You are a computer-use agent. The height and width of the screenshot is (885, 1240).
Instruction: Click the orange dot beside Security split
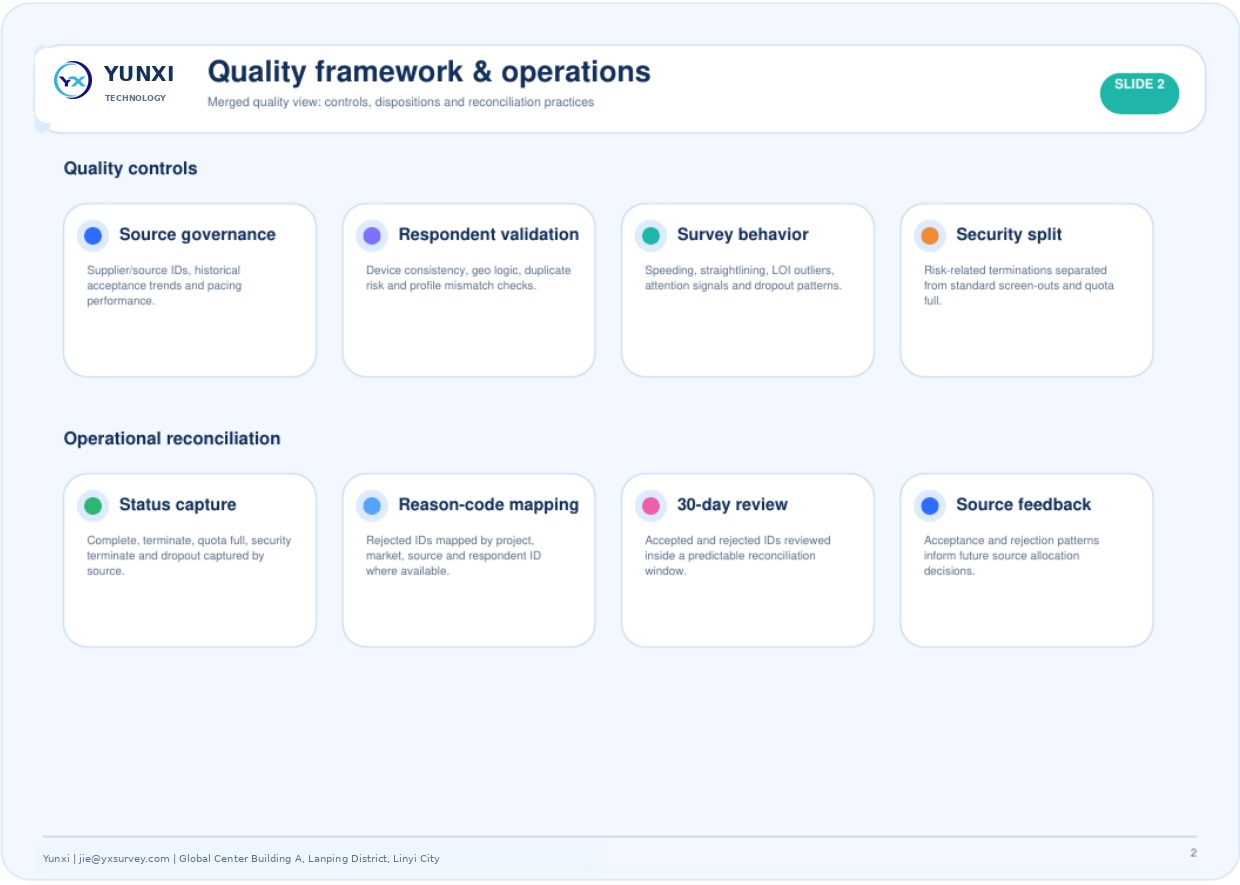930,236
